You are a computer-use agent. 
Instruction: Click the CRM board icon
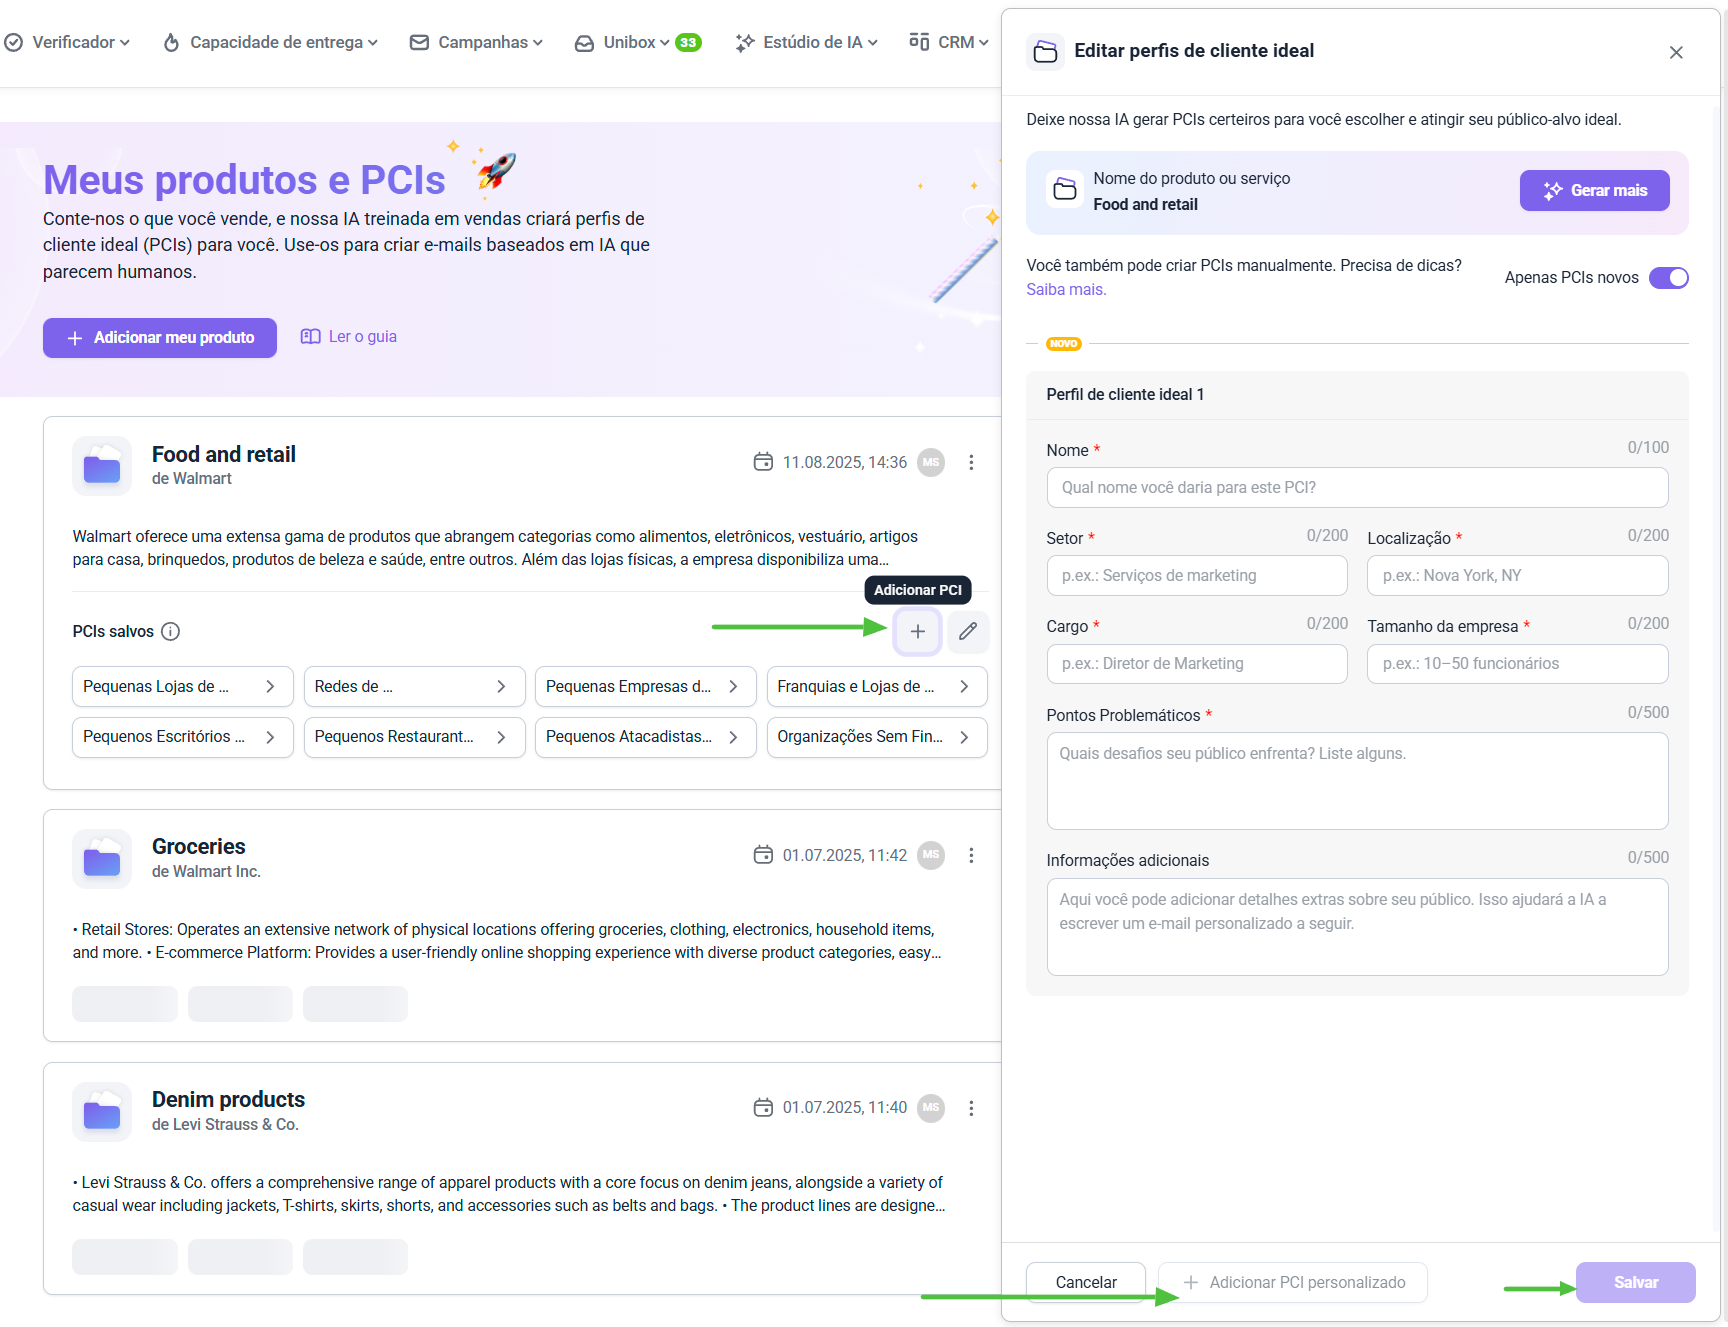(x=919, y=41)
